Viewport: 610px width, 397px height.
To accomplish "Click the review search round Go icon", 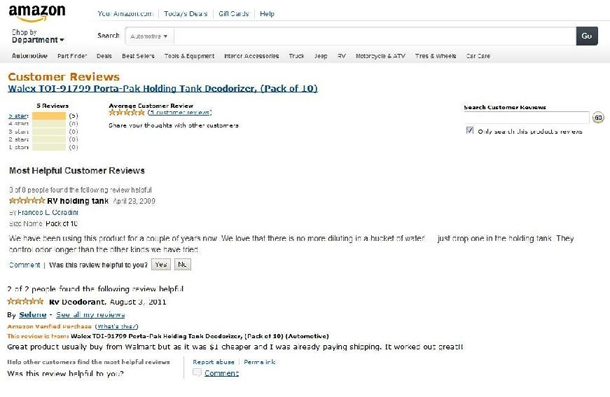I will tap(598, 117).
